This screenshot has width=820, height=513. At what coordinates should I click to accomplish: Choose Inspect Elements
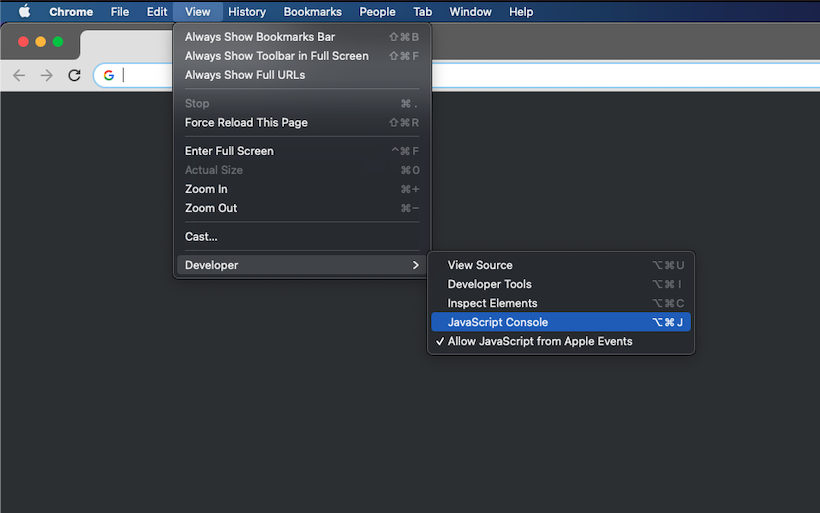(x=561, y=303)
